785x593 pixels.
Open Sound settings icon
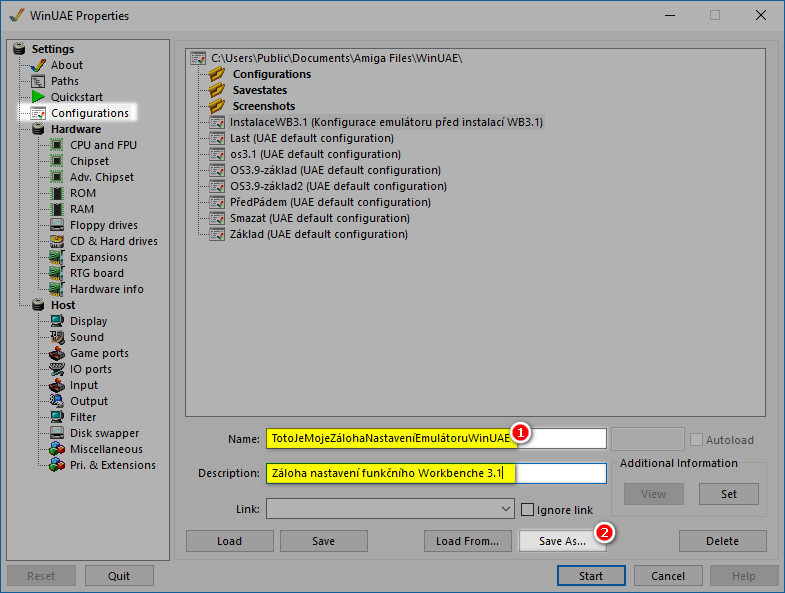coord(57,337)
